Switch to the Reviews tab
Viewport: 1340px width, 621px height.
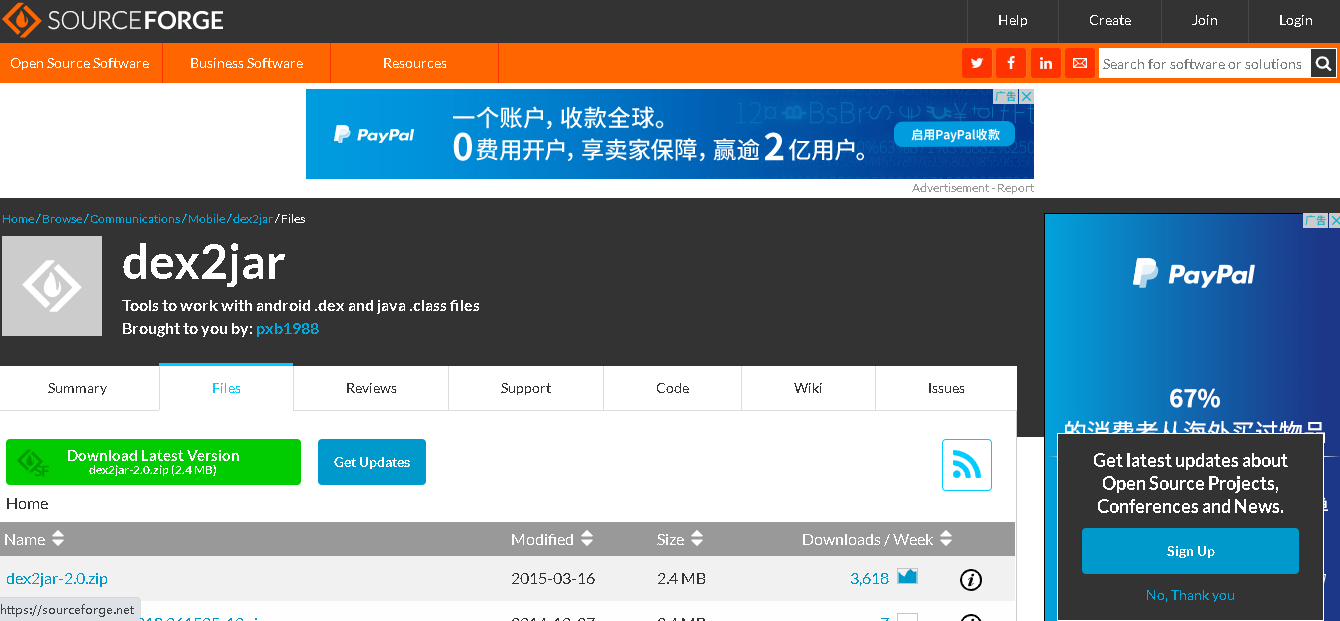[x=371, y=388]
